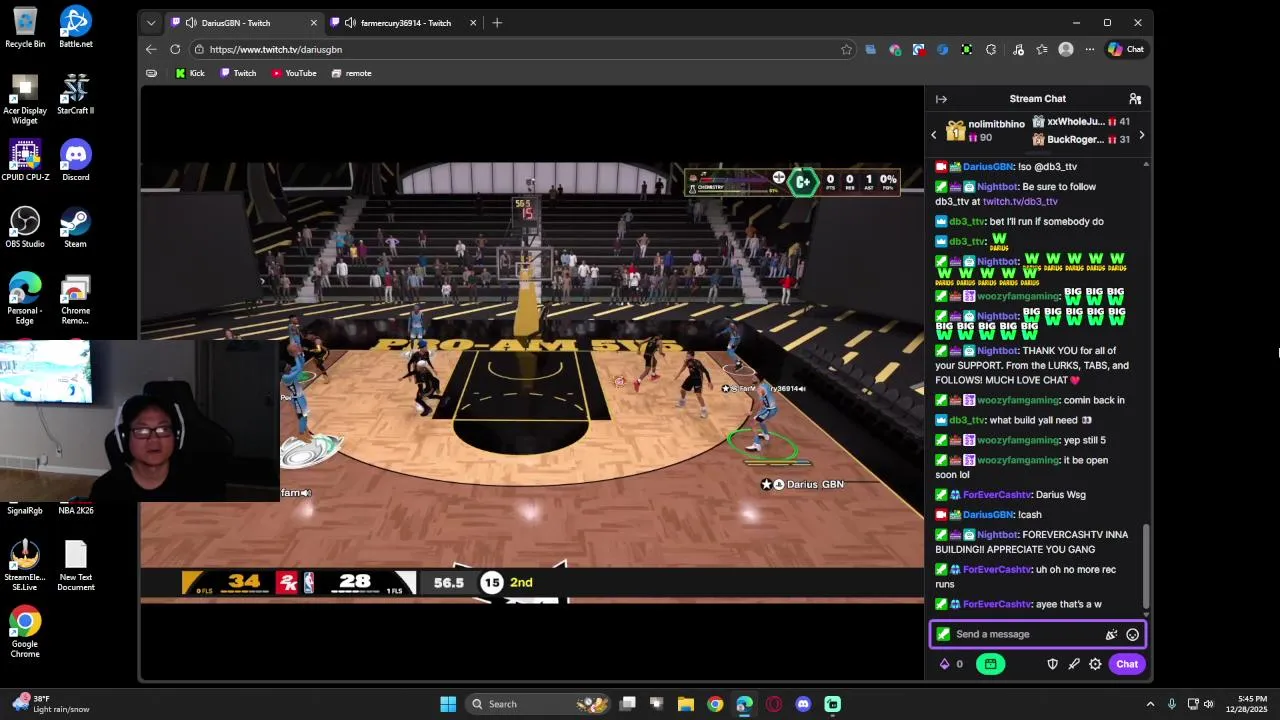Viewport: 1280px width, 720px height.
Task: Open the emote picker in chat
Action: 1132,634
